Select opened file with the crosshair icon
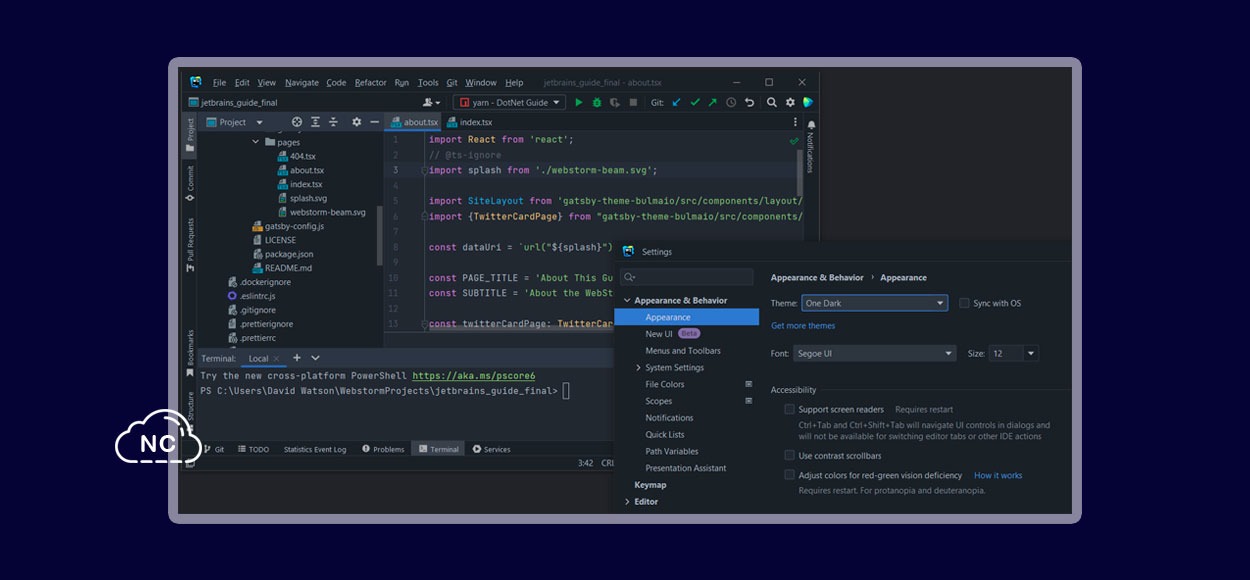The image size is (1250, 580). click(x=296, y=122)
